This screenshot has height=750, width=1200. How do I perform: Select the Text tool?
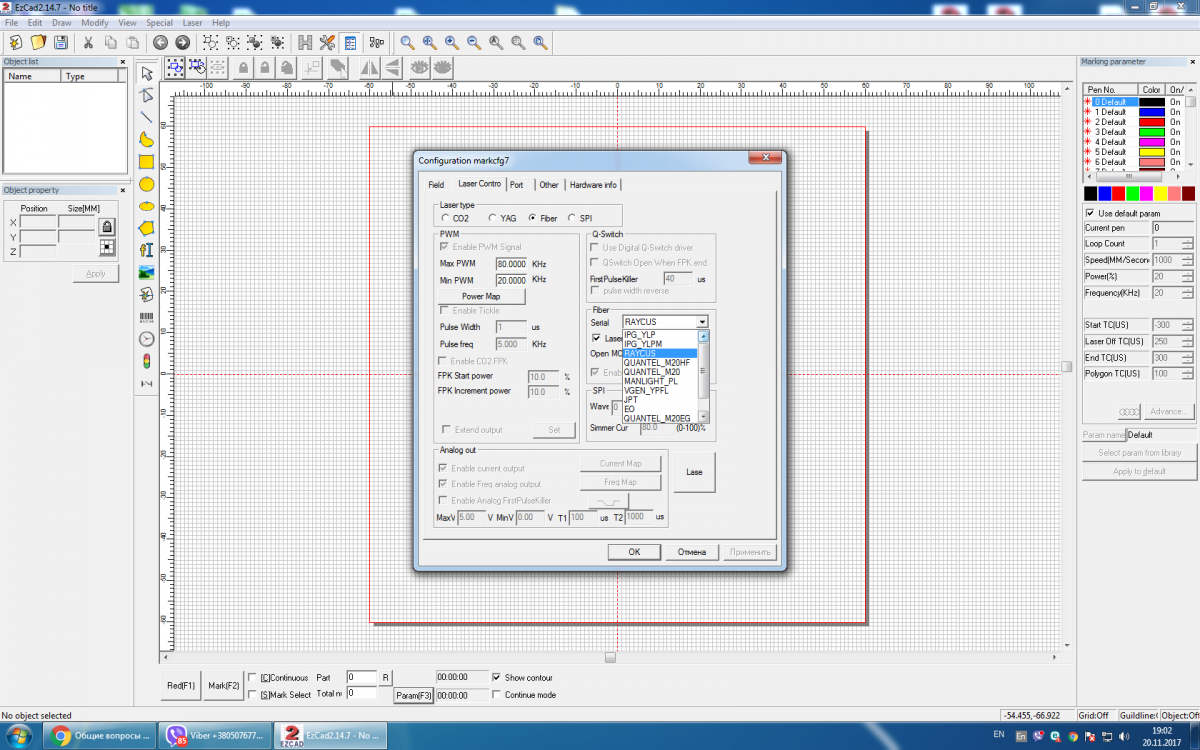point(146,250)
